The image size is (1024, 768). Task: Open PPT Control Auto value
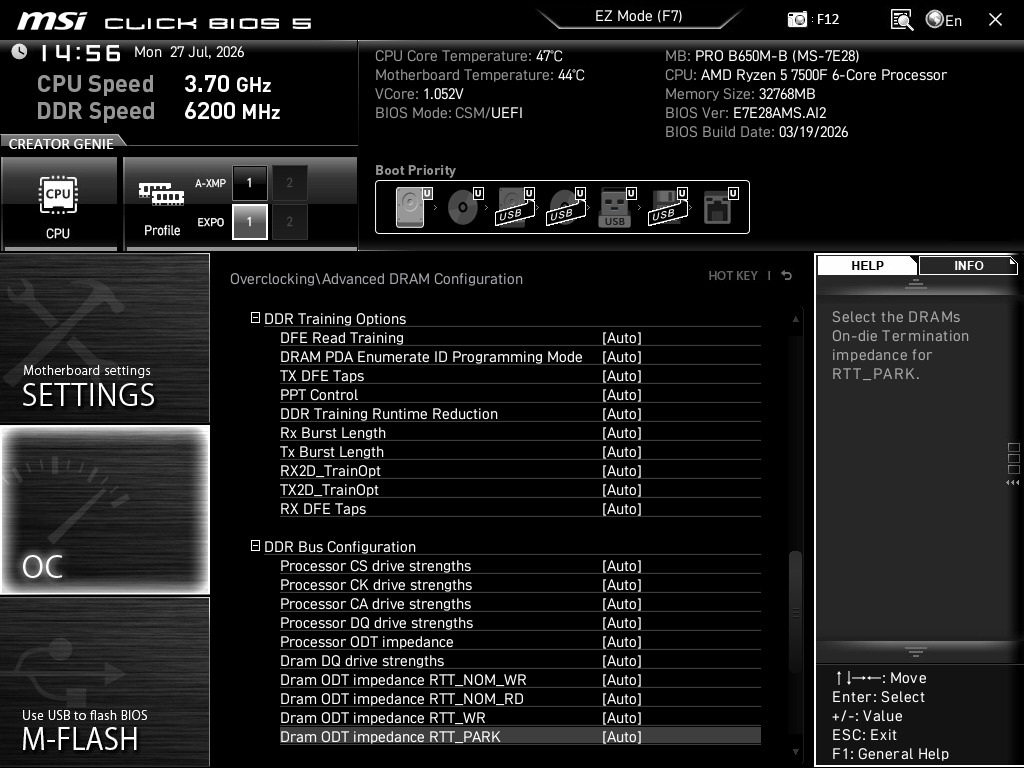622,394
